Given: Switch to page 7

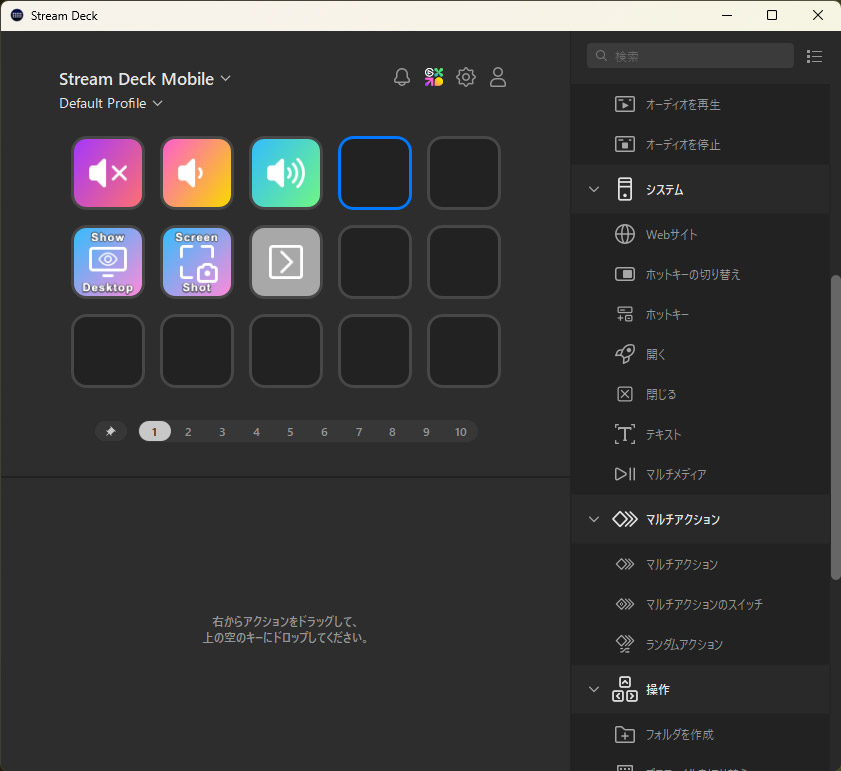Looking at the screenshot, I should tap(359, 432).
